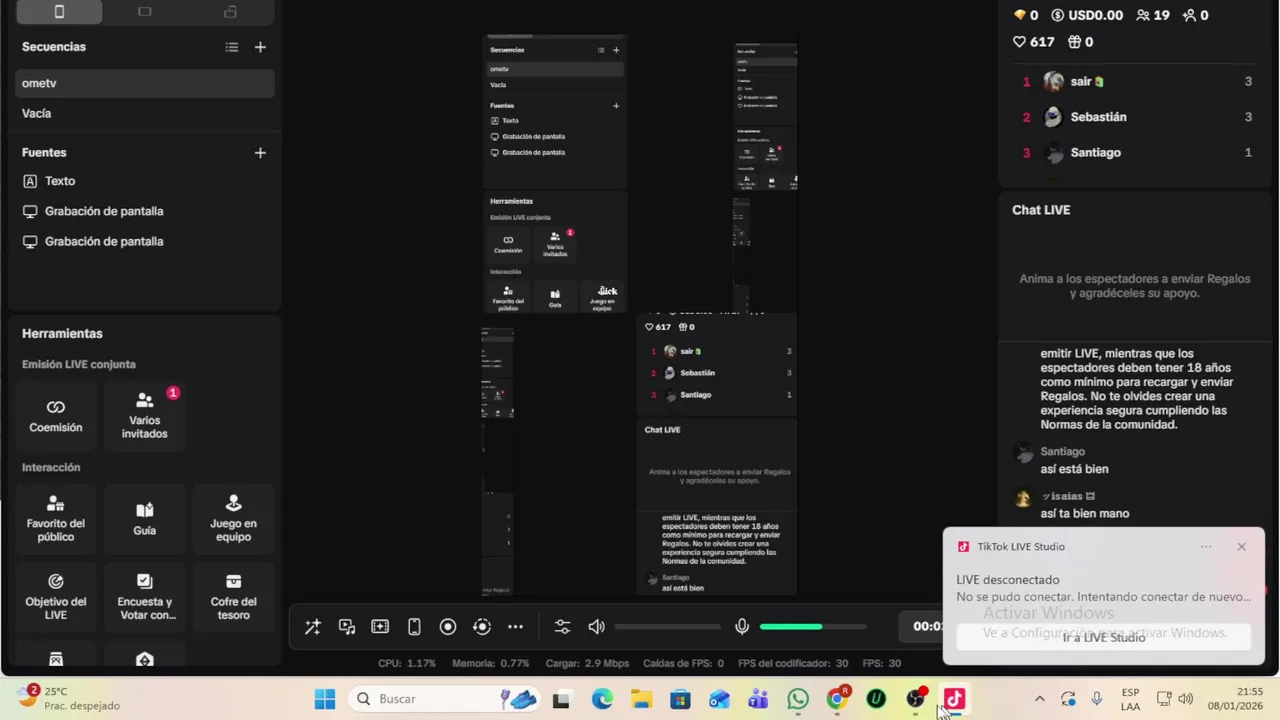
Task: Open the weather widget showing 25°C
Action: coord(70,698)
